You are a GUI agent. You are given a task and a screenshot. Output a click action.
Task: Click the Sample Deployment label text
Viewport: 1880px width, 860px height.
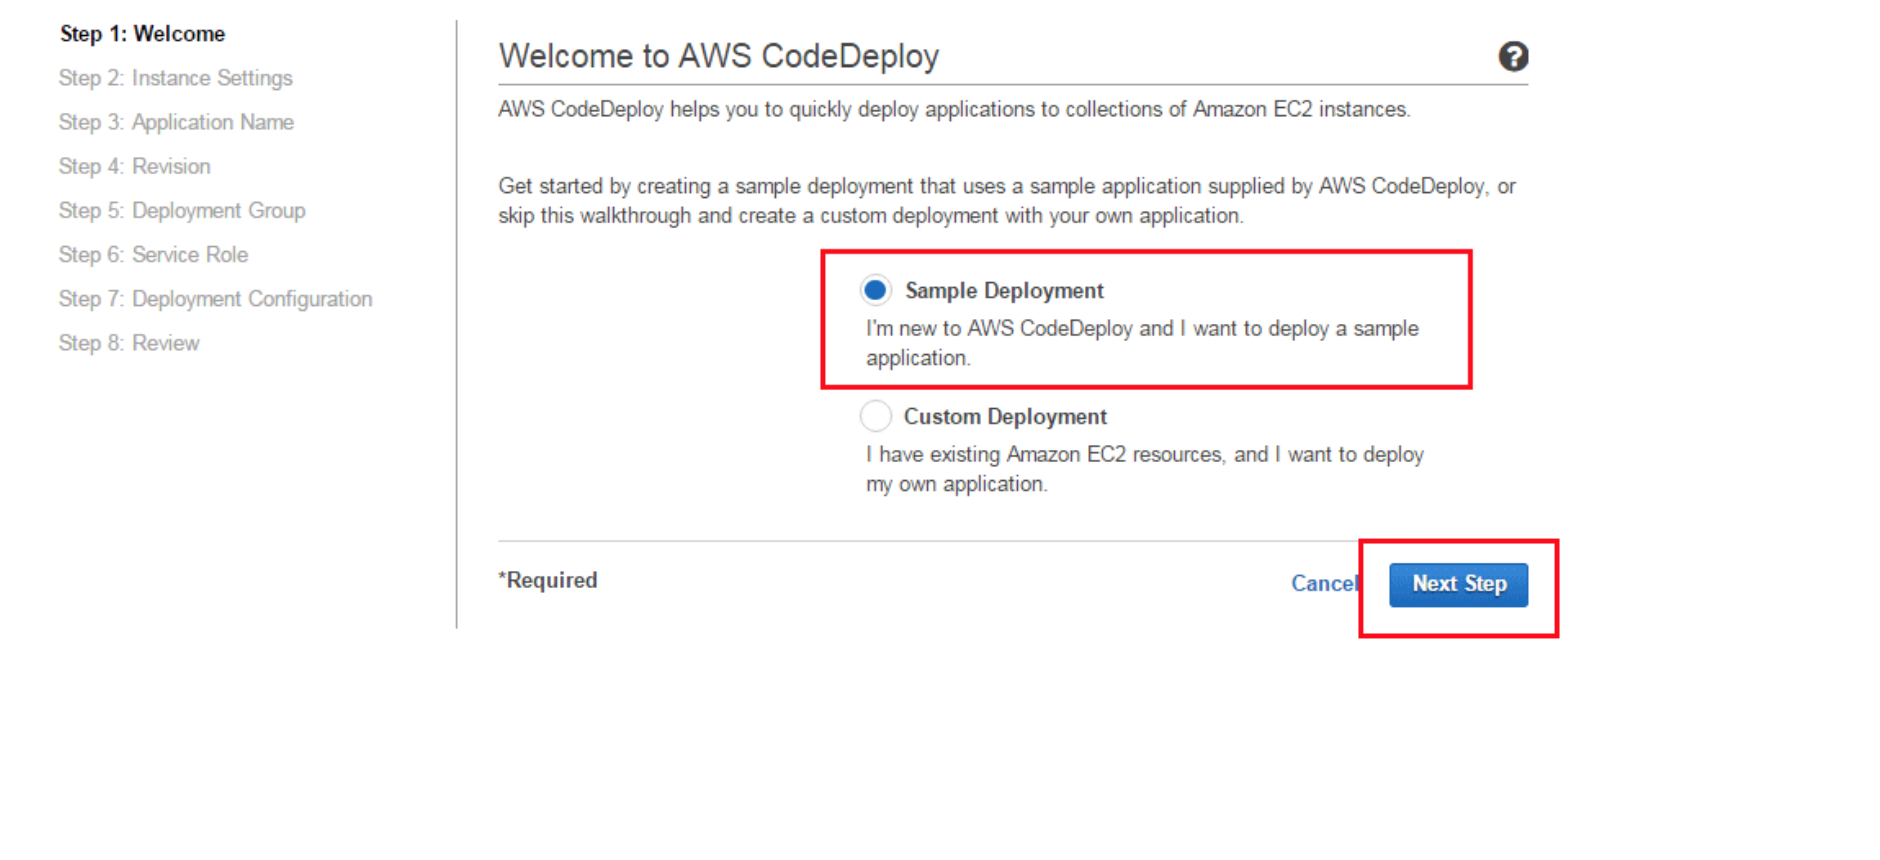[x=1004, y=291]
